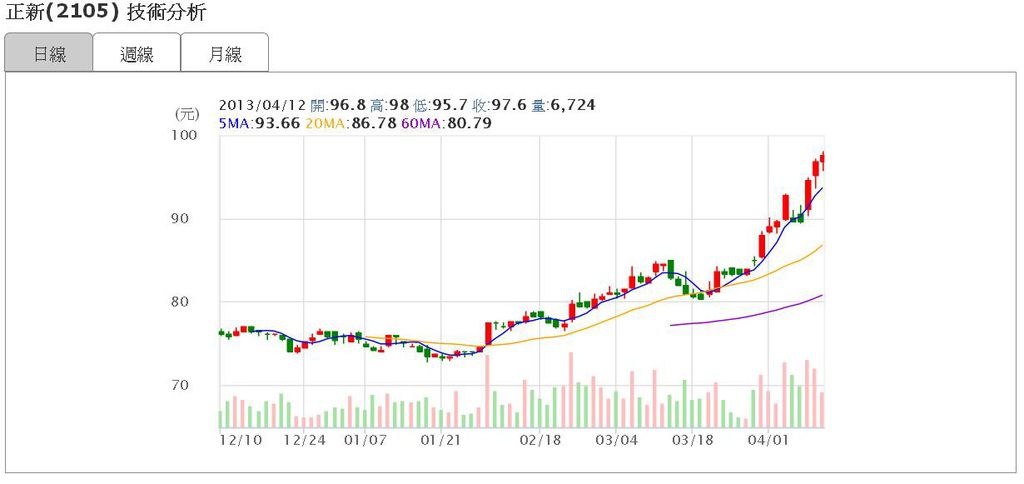Click the 2013/04/12 date text

[x=263, y=105]
